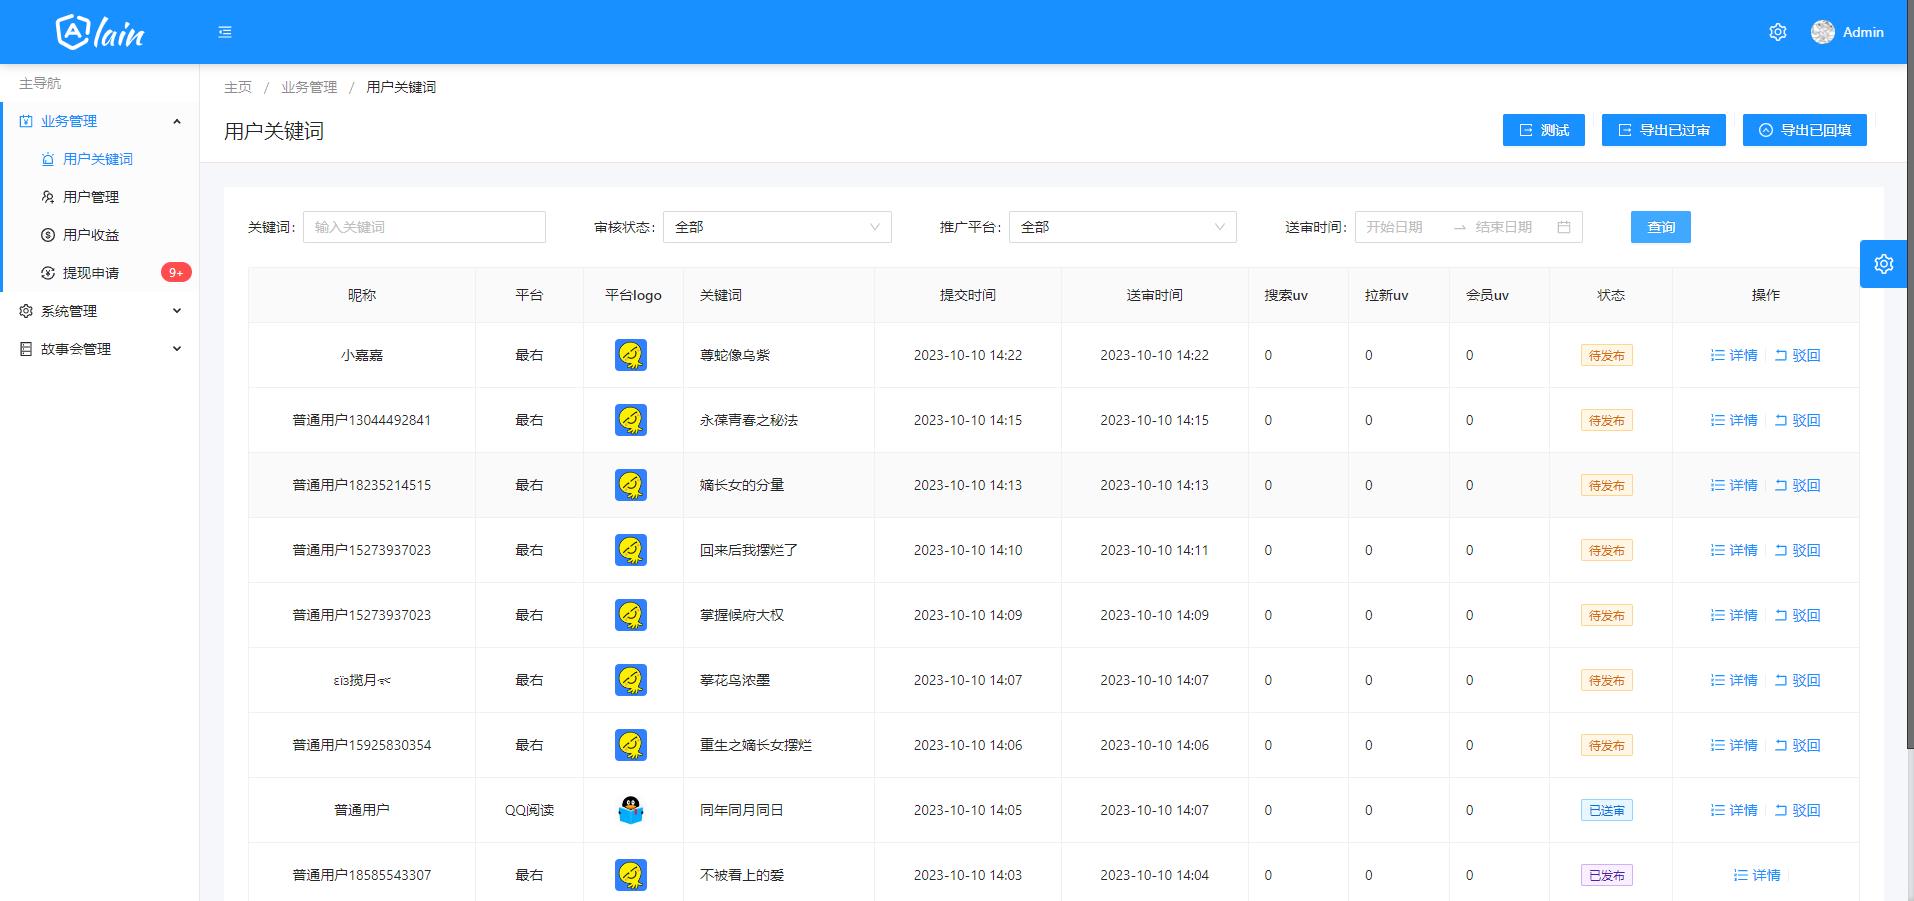Click the 结束日期 date field
1914x901 pixels.
point(1510,227)
